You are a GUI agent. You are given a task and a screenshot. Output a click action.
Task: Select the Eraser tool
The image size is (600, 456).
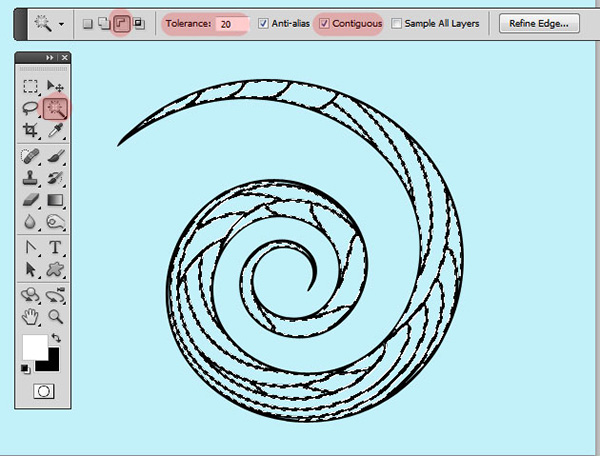[30, 200]
